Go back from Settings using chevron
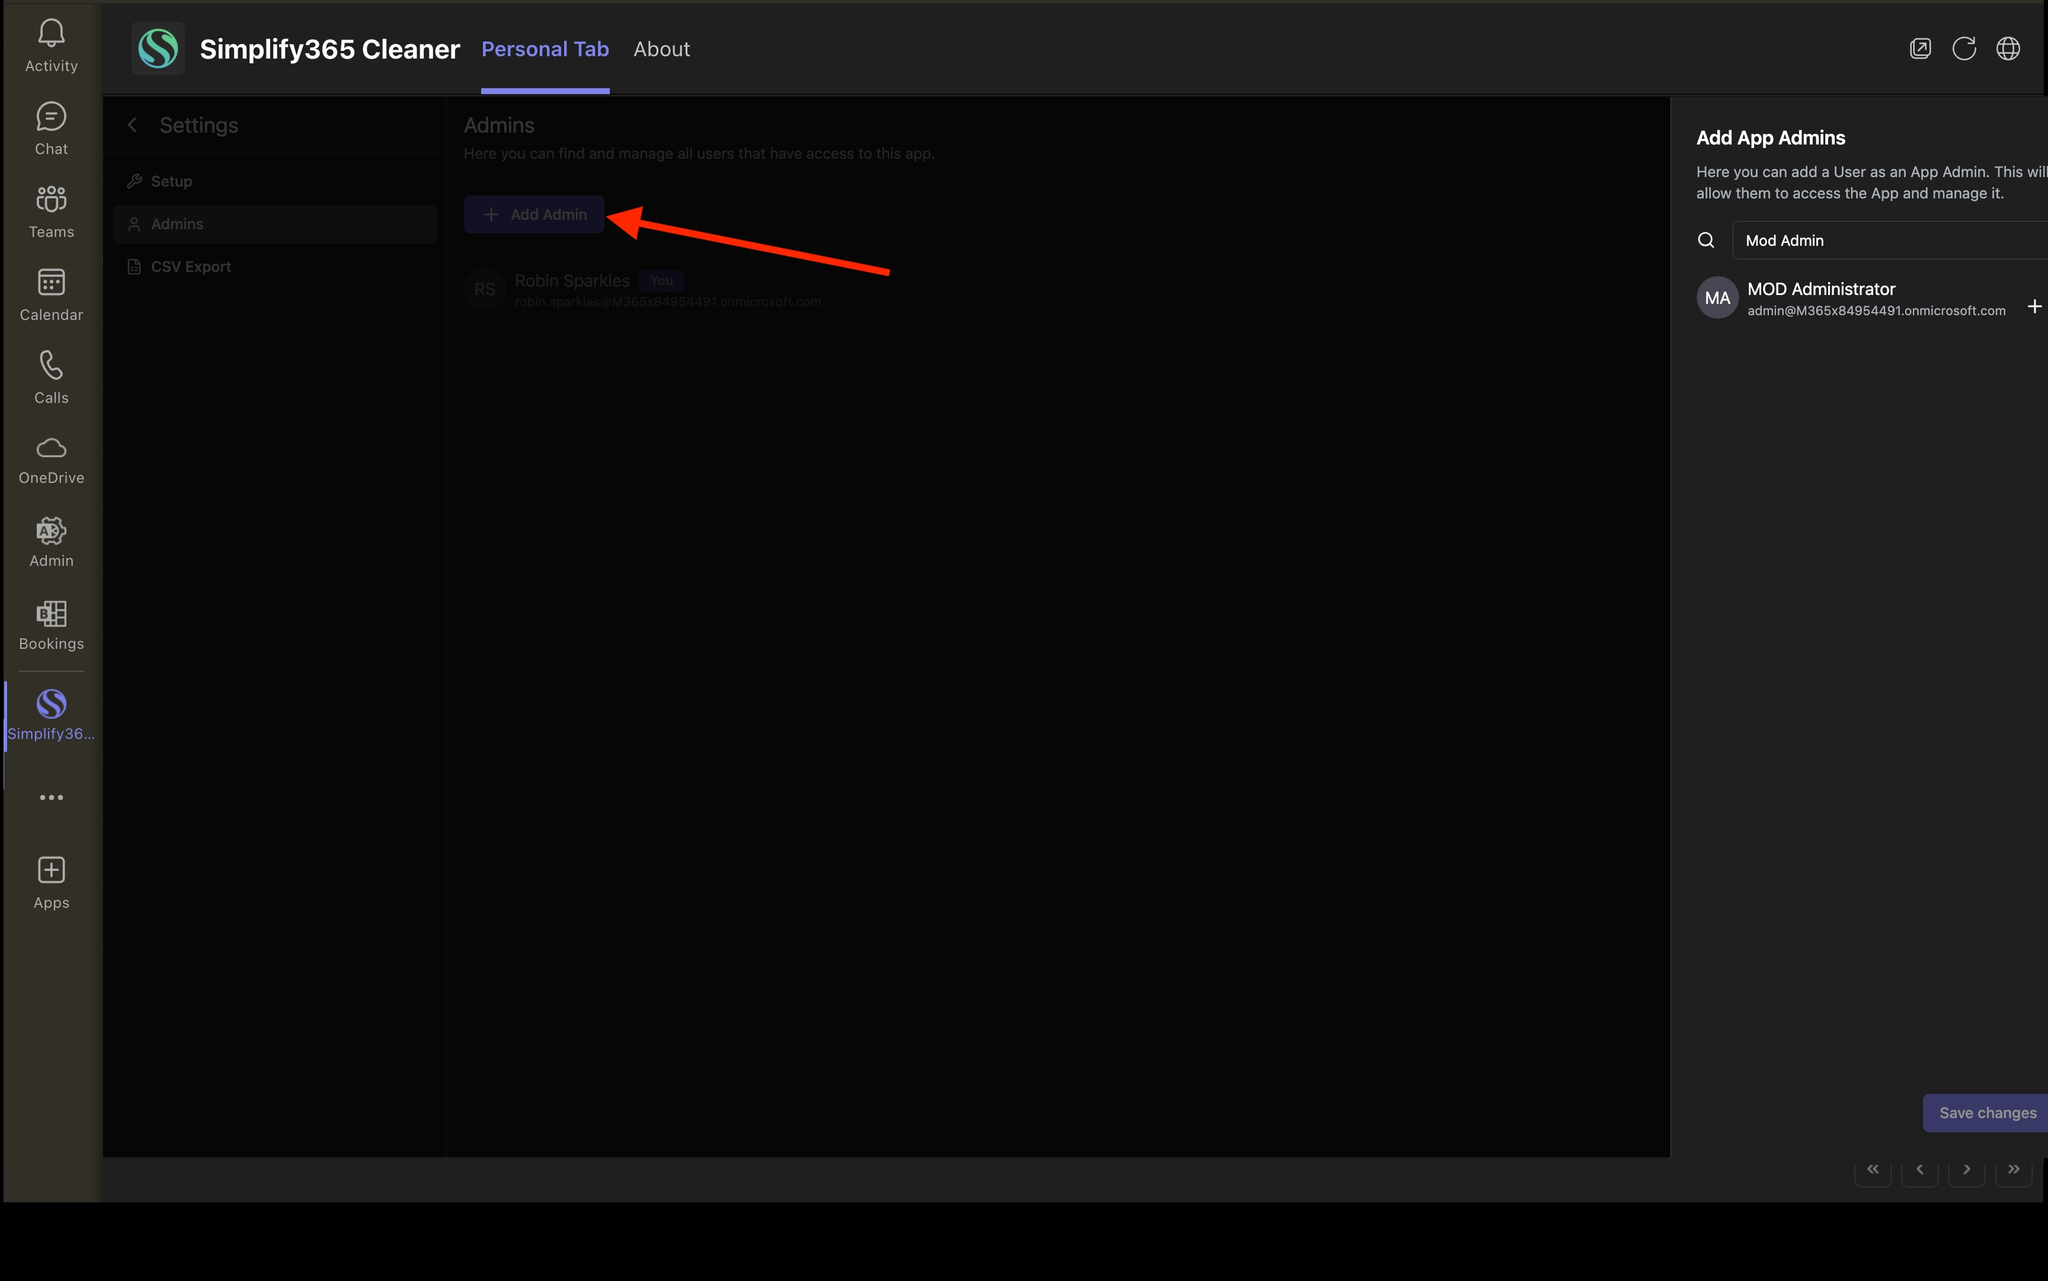 [132, 125]
